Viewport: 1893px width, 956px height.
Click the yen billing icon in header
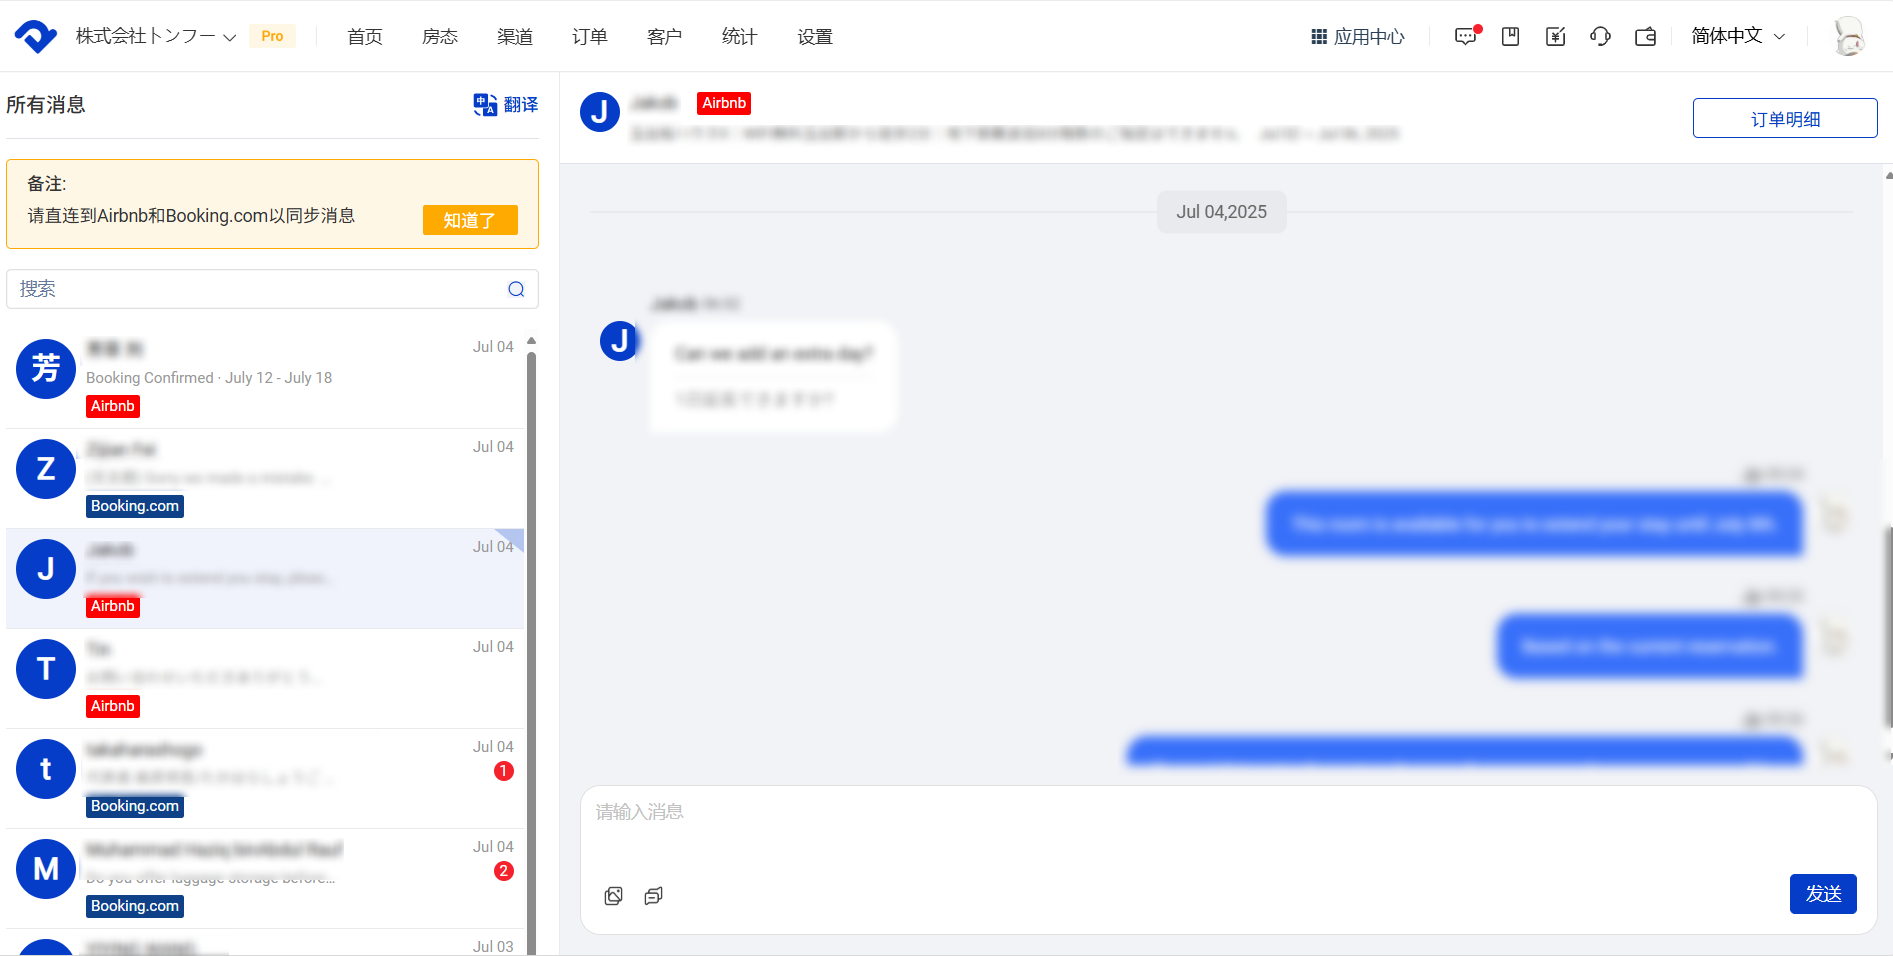tap(1556, 37)
